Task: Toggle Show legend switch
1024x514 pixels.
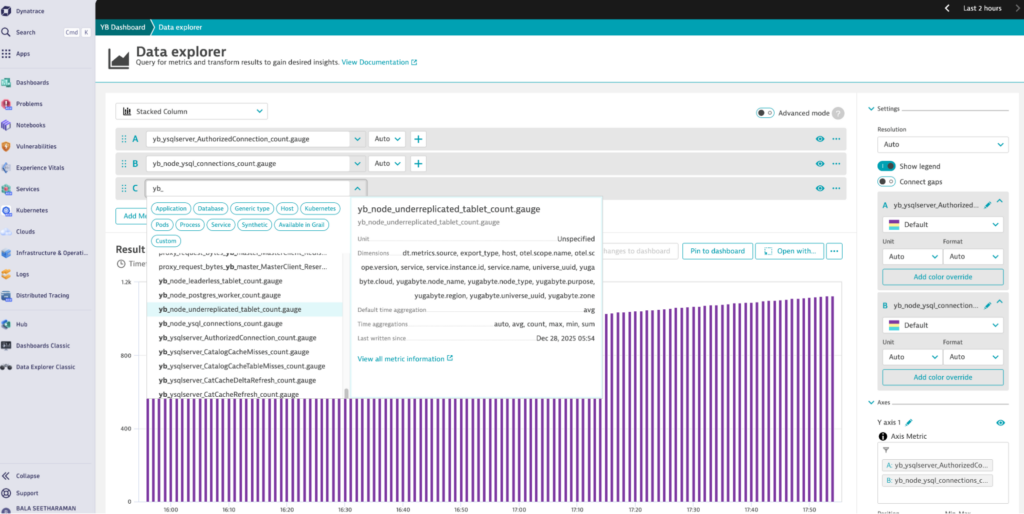Action: click(886, 167)
